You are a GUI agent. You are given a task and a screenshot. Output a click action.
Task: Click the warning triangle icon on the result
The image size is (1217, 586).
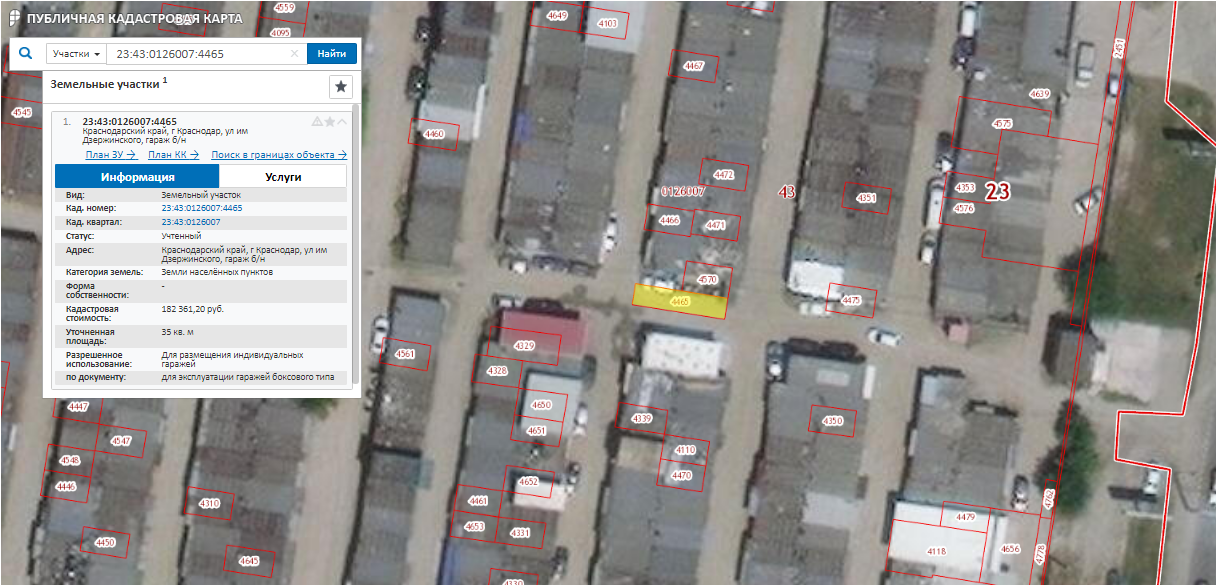point(317,122)
